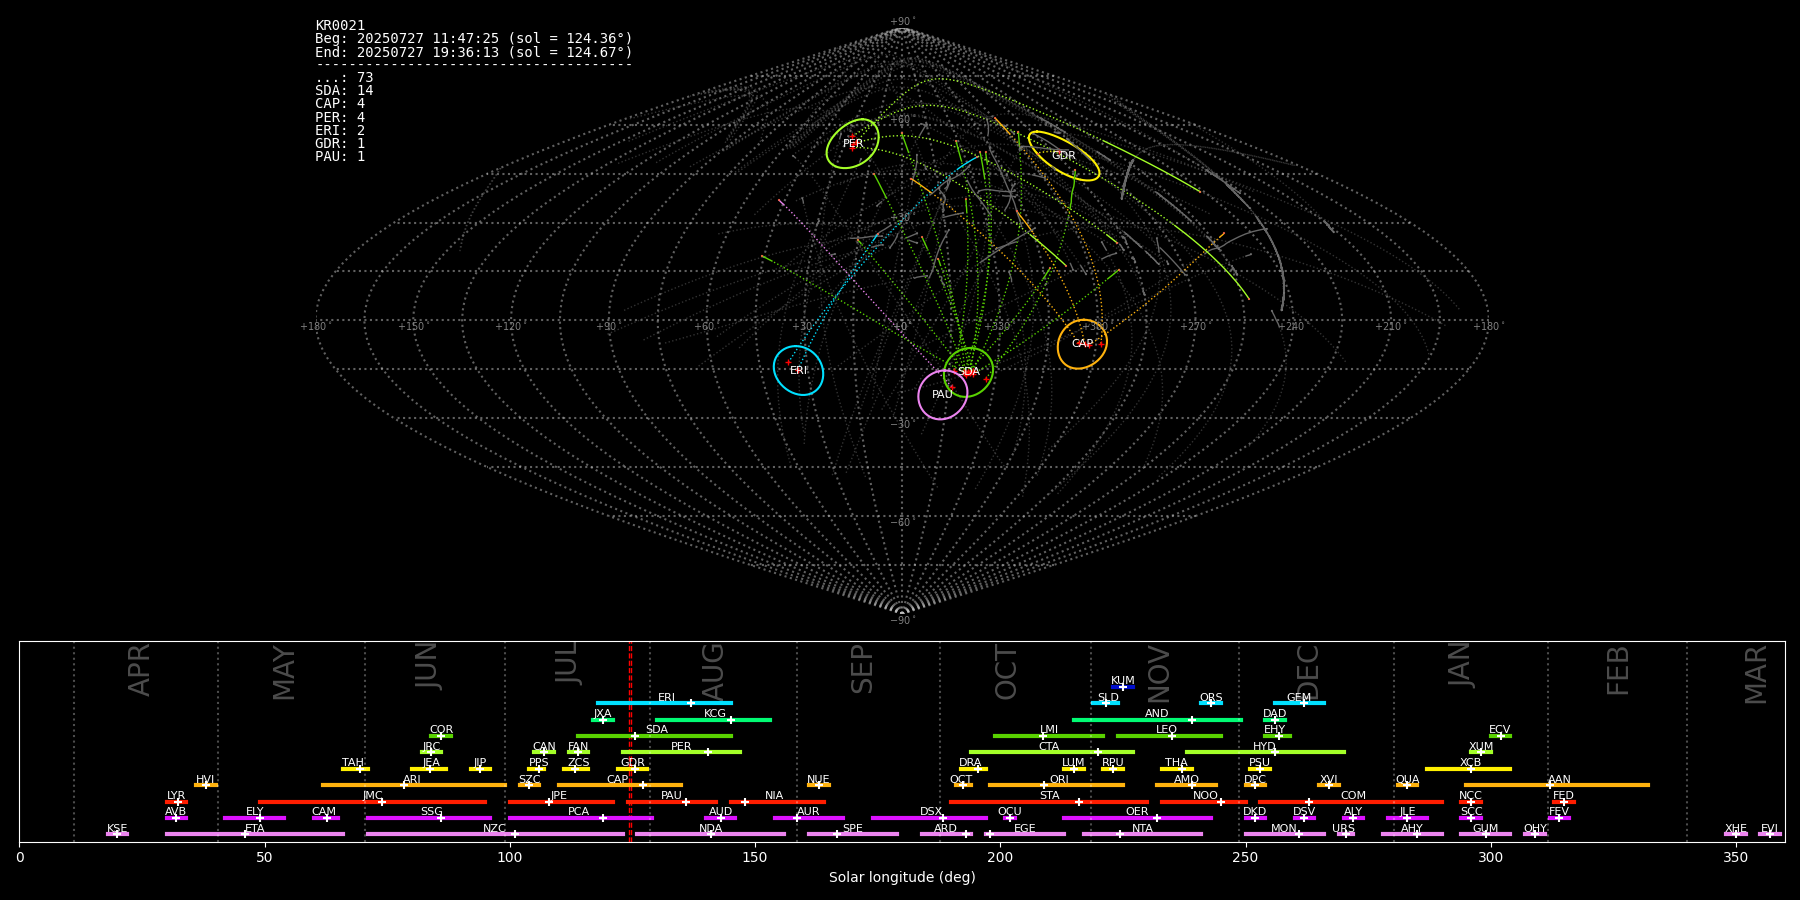
Task: Select the SDA radiant circle on sky map
Action: [x=969, y=372]
